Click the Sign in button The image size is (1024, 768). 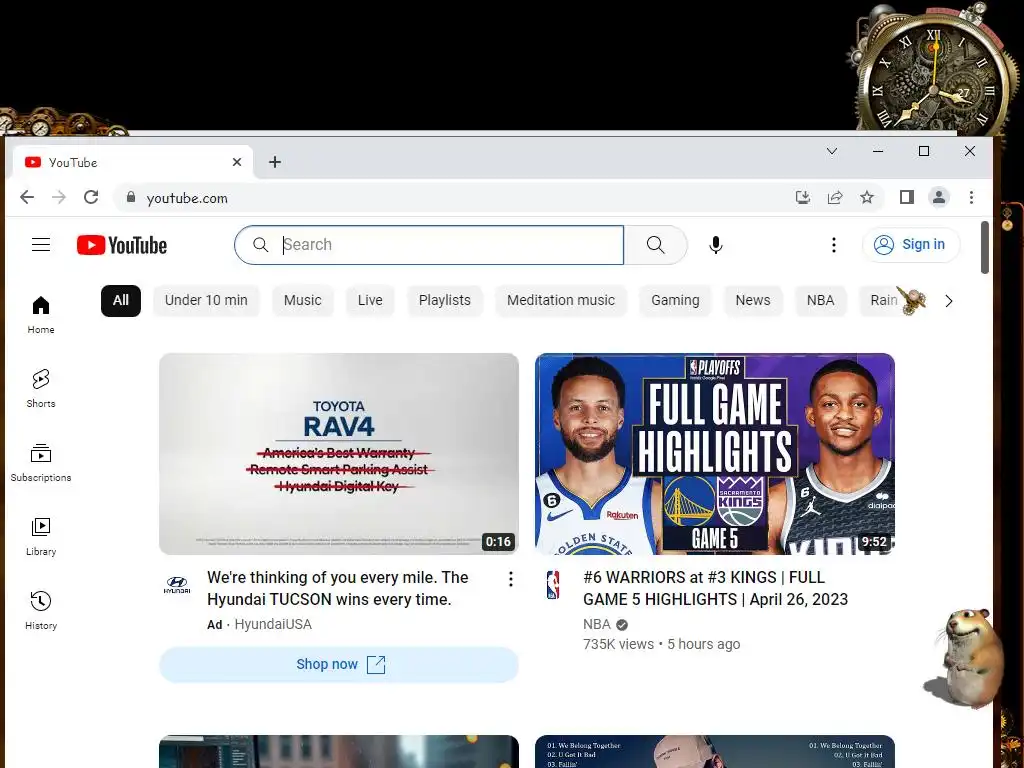(x=911, y=245)
